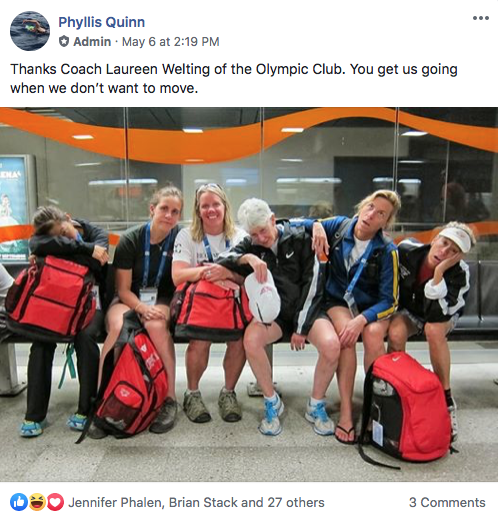Viewport: 498px width, 518px height.
Task: Open Jennifer Phalen's name in reactions
Action: click(116, 502)
